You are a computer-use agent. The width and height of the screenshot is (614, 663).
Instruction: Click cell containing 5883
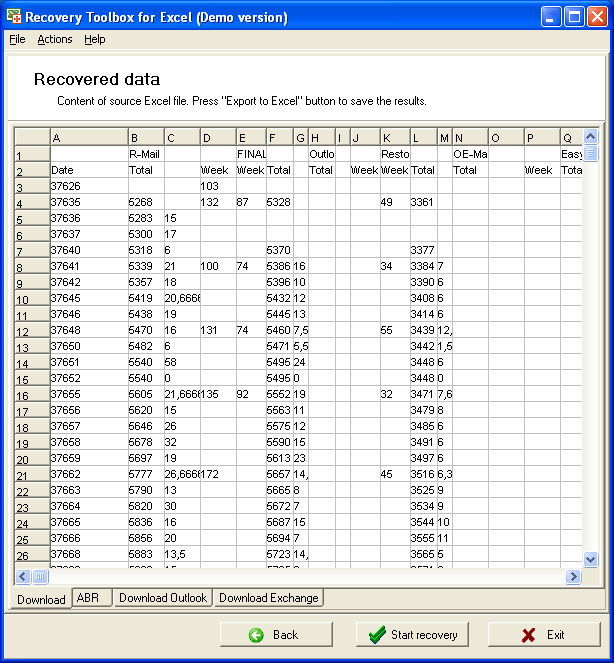click(x=146, y=554)
